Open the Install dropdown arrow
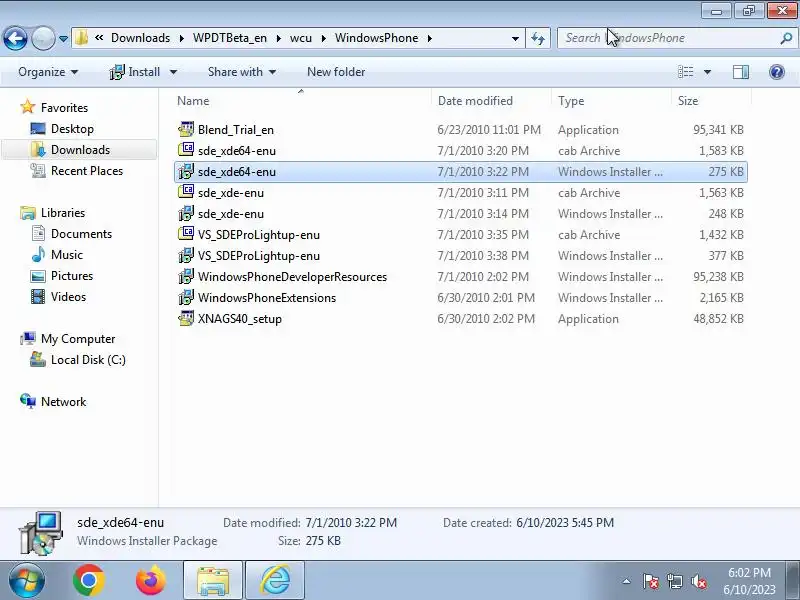The image size is (800, 600). [x=173, y=72]
